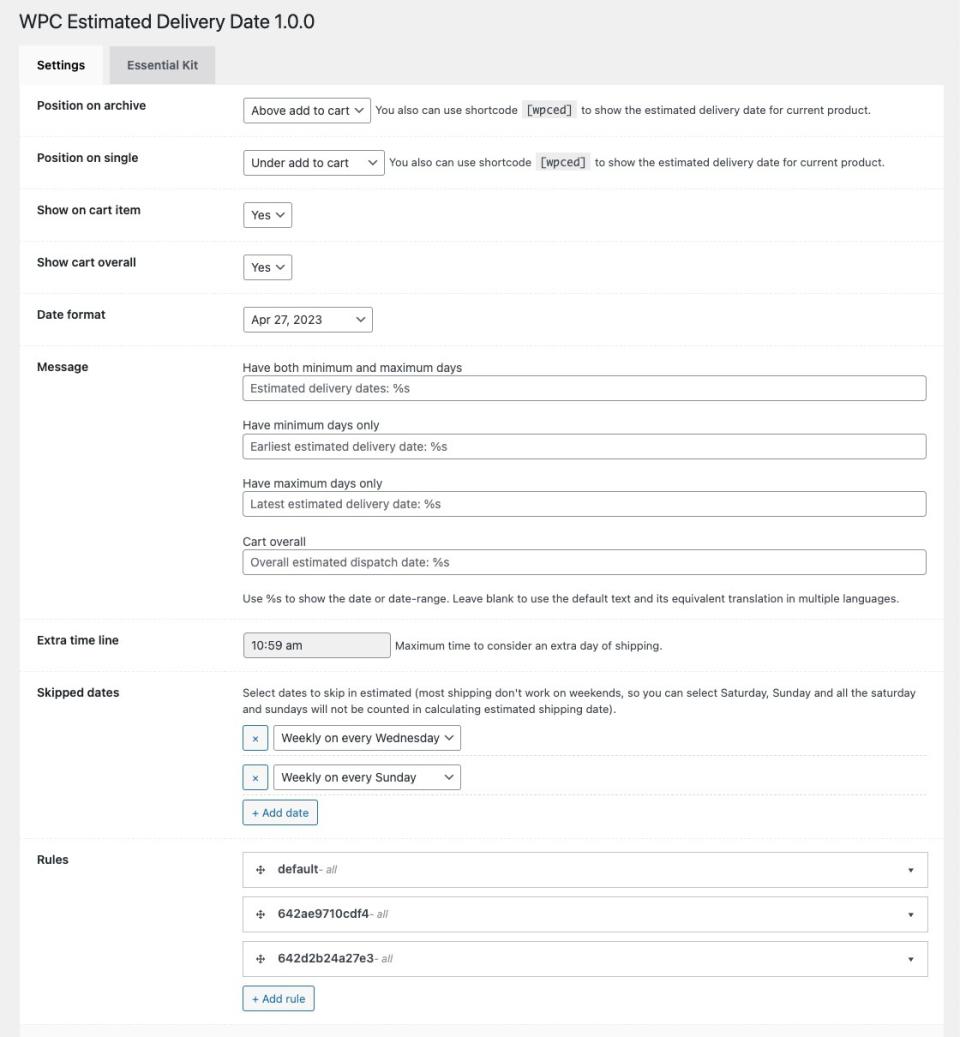Select the Settings tab
Viewport: 960px width, 1037px height.
[60, 64]
